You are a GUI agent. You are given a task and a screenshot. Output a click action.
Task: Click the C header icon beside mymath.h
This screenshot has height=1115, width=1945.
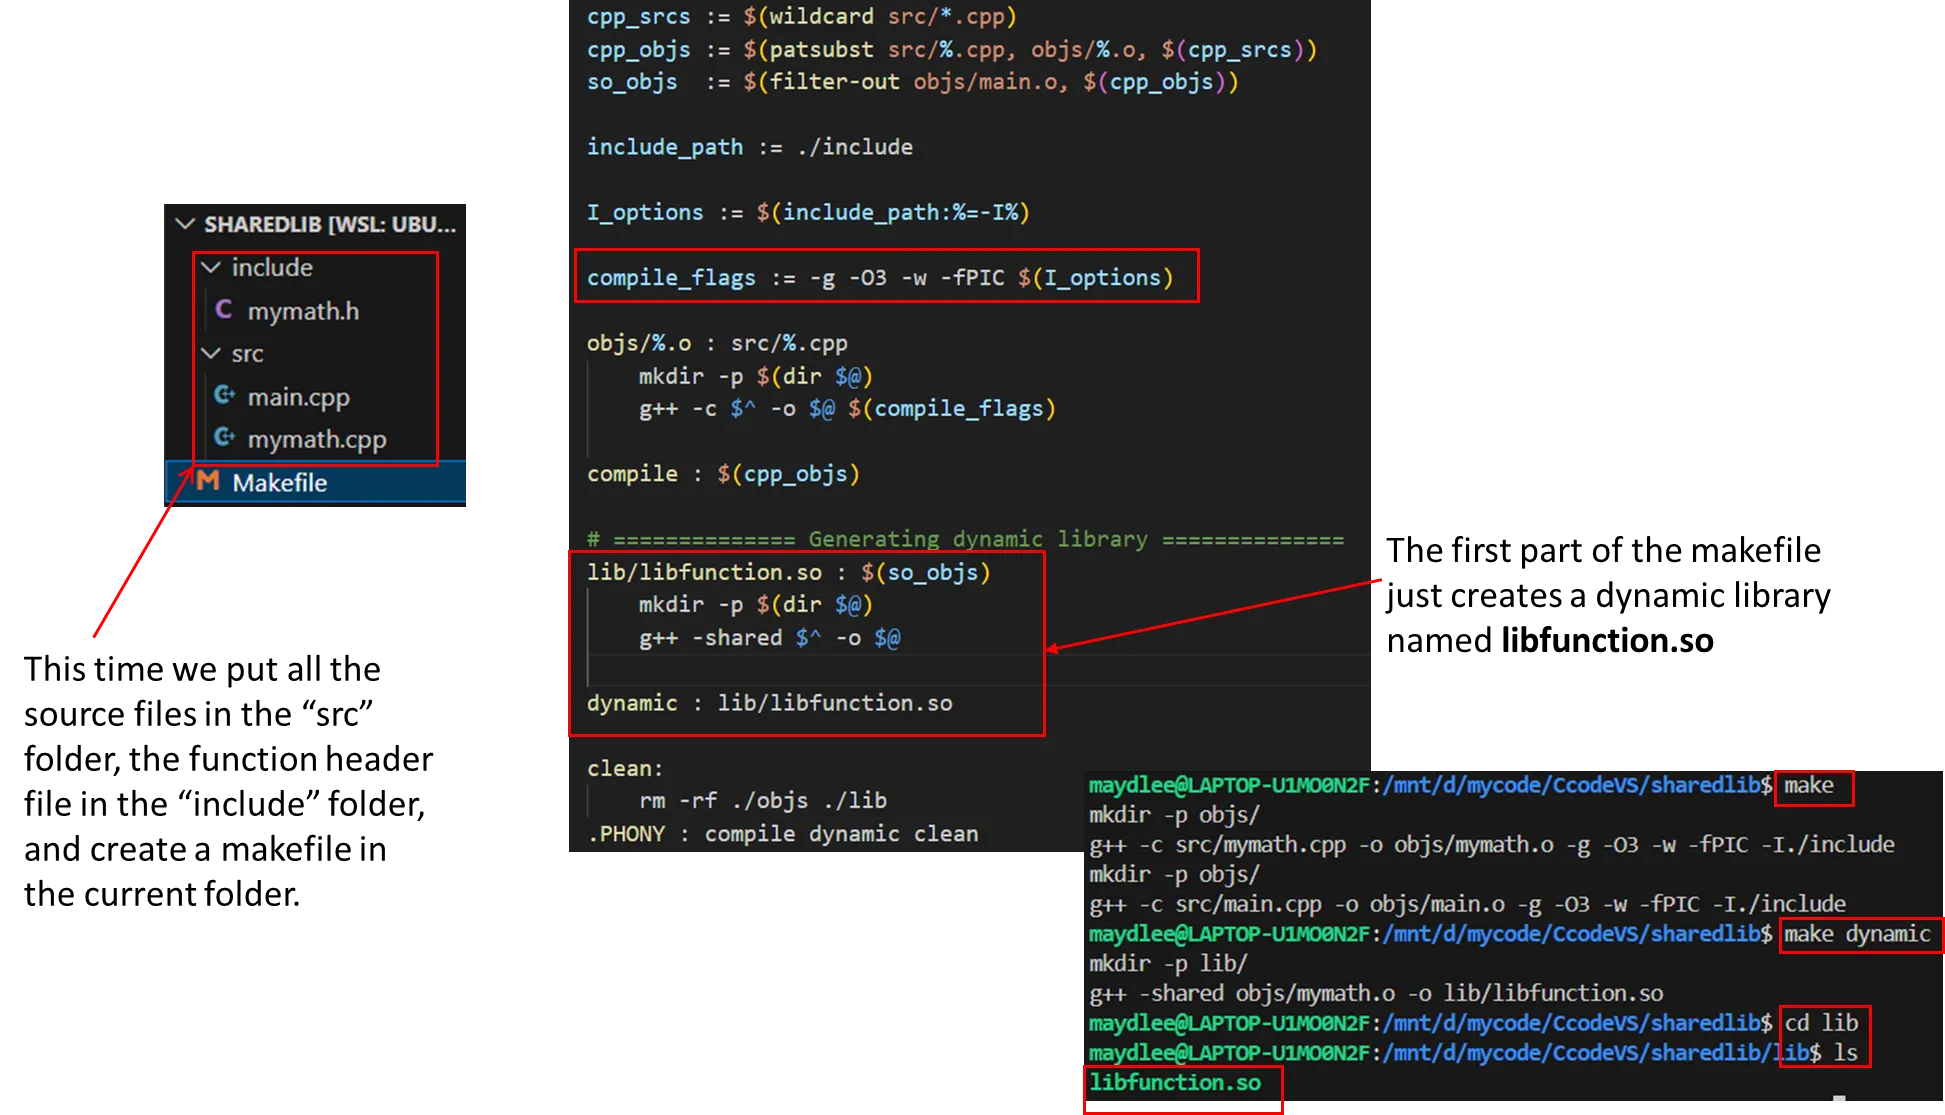click(224, 310)
